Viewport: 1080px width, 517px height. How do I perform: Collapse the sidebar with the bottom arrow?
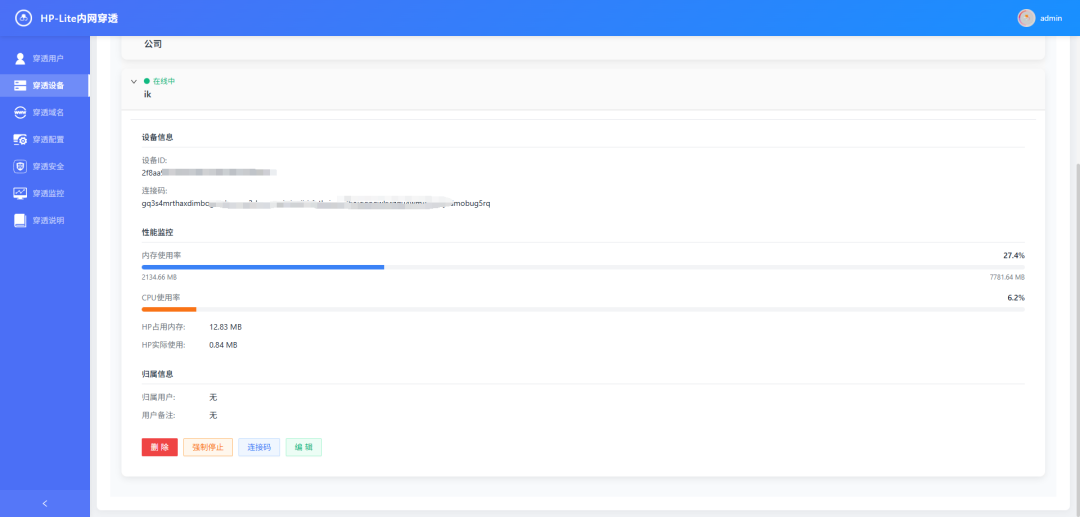44,503
